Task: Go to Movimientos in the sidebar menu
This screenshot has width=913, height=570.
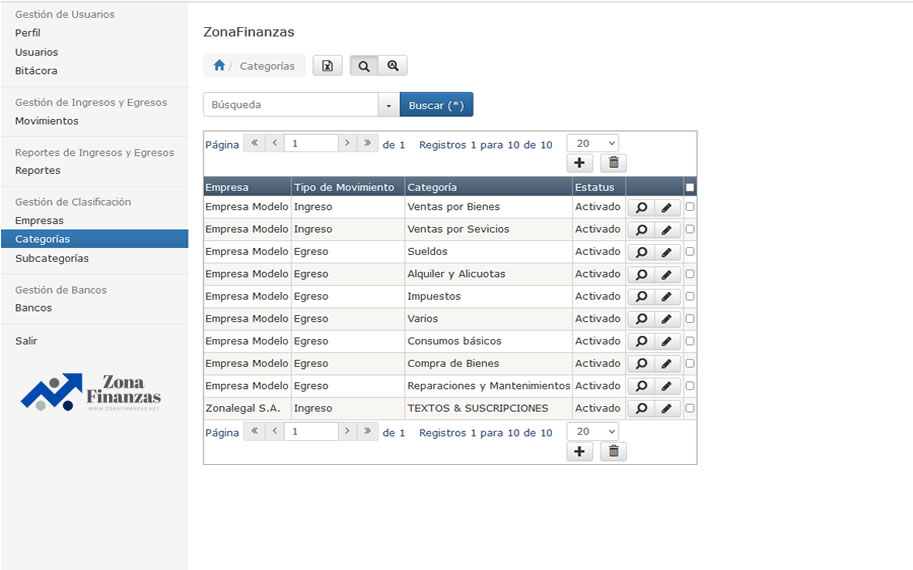Action: coord(47,121)
